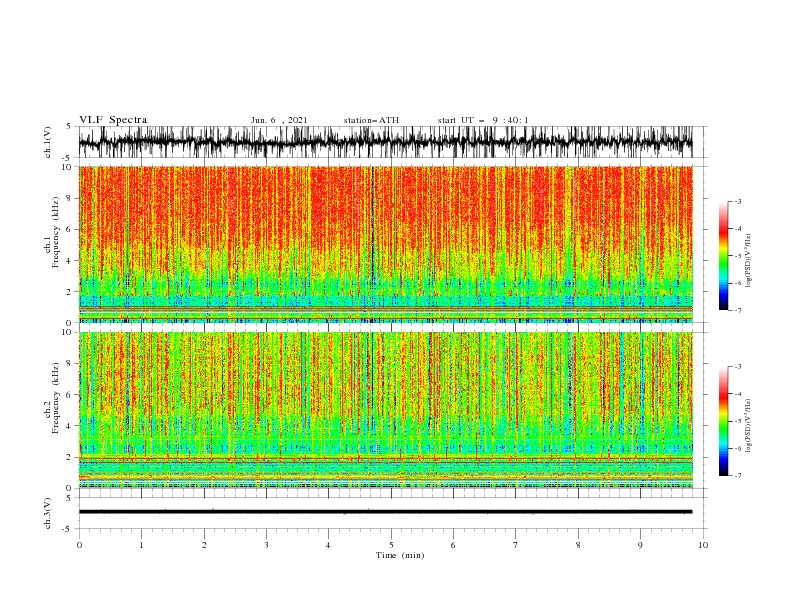Click inside the ch.2 spectrogram panel
Image resolution: width=792 pixels, height=612 pixels.
[x=385, y=410]
